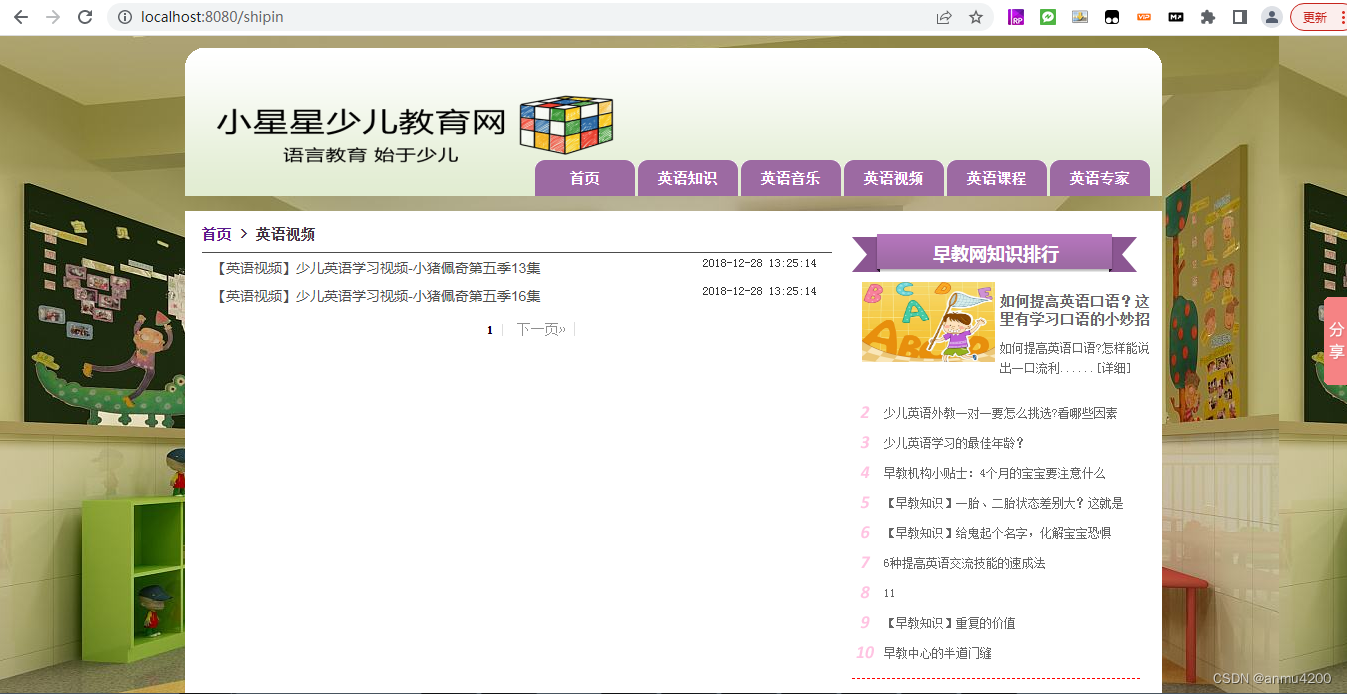This screenshot has height=694, width=1347.
Task: Open the Chrome profile avatar
Action: pos(1272,17)
